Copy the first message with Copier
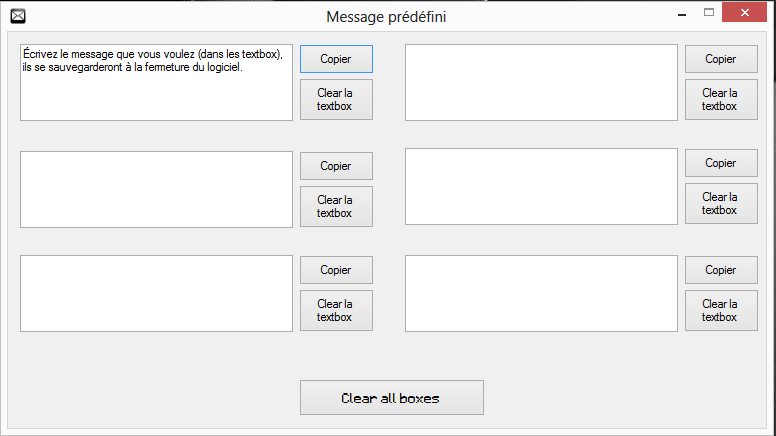 tap(336, 59)
